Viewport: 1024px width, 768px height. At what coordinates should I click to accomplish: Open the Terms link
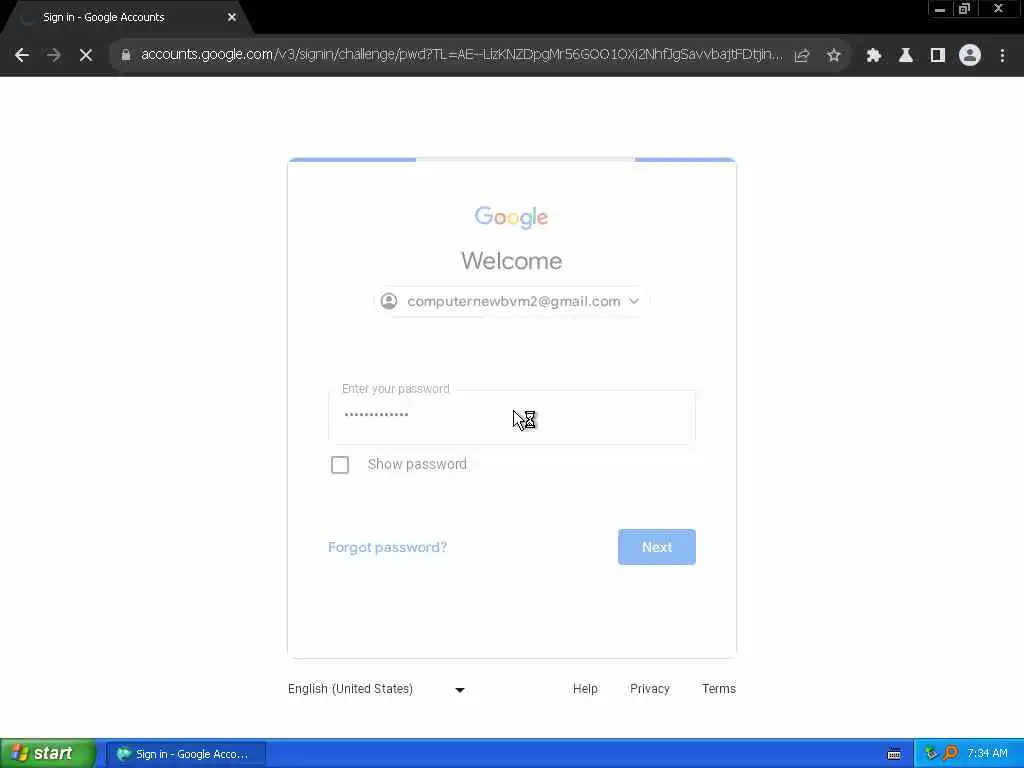tap(718, 689)
